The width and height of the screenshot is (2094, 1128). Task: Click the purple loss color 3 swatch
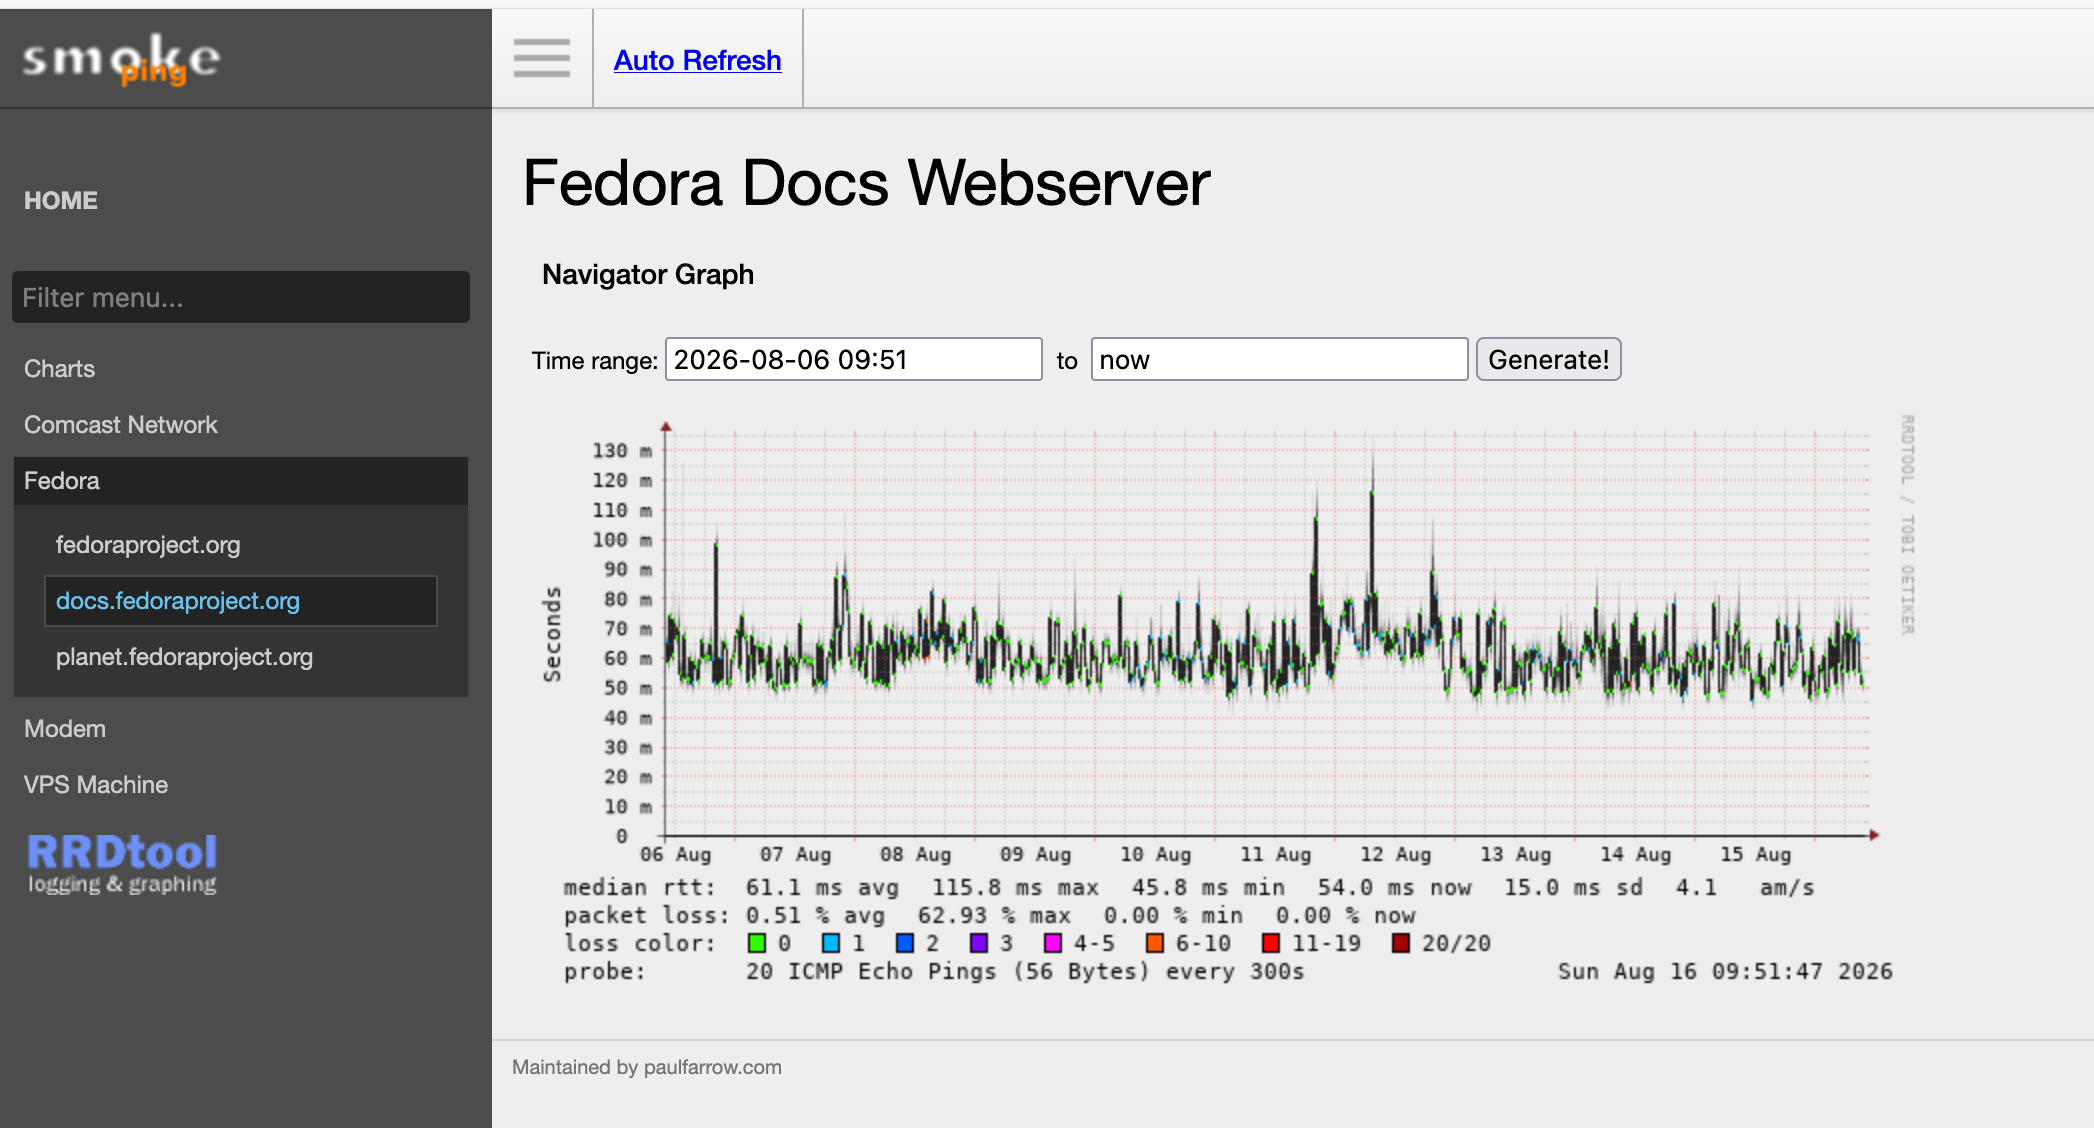click(x=979, y=943)
